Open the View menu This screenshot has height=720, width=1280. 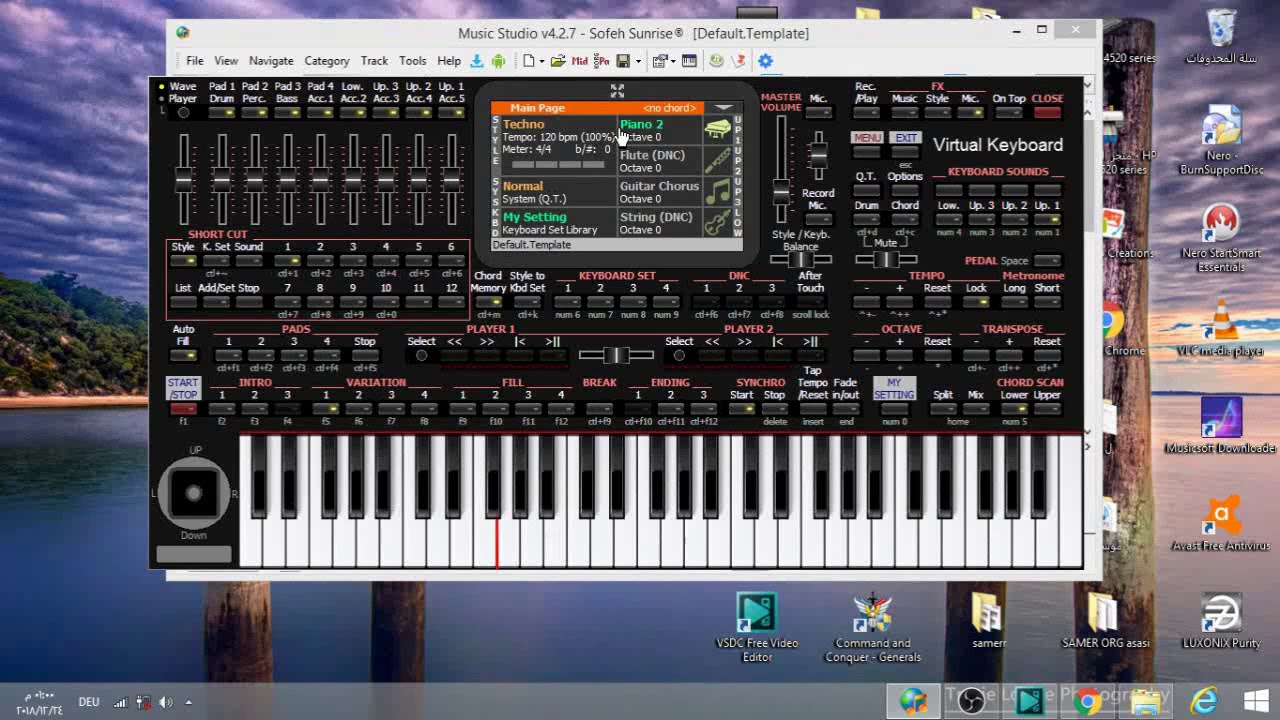[226, 61]
